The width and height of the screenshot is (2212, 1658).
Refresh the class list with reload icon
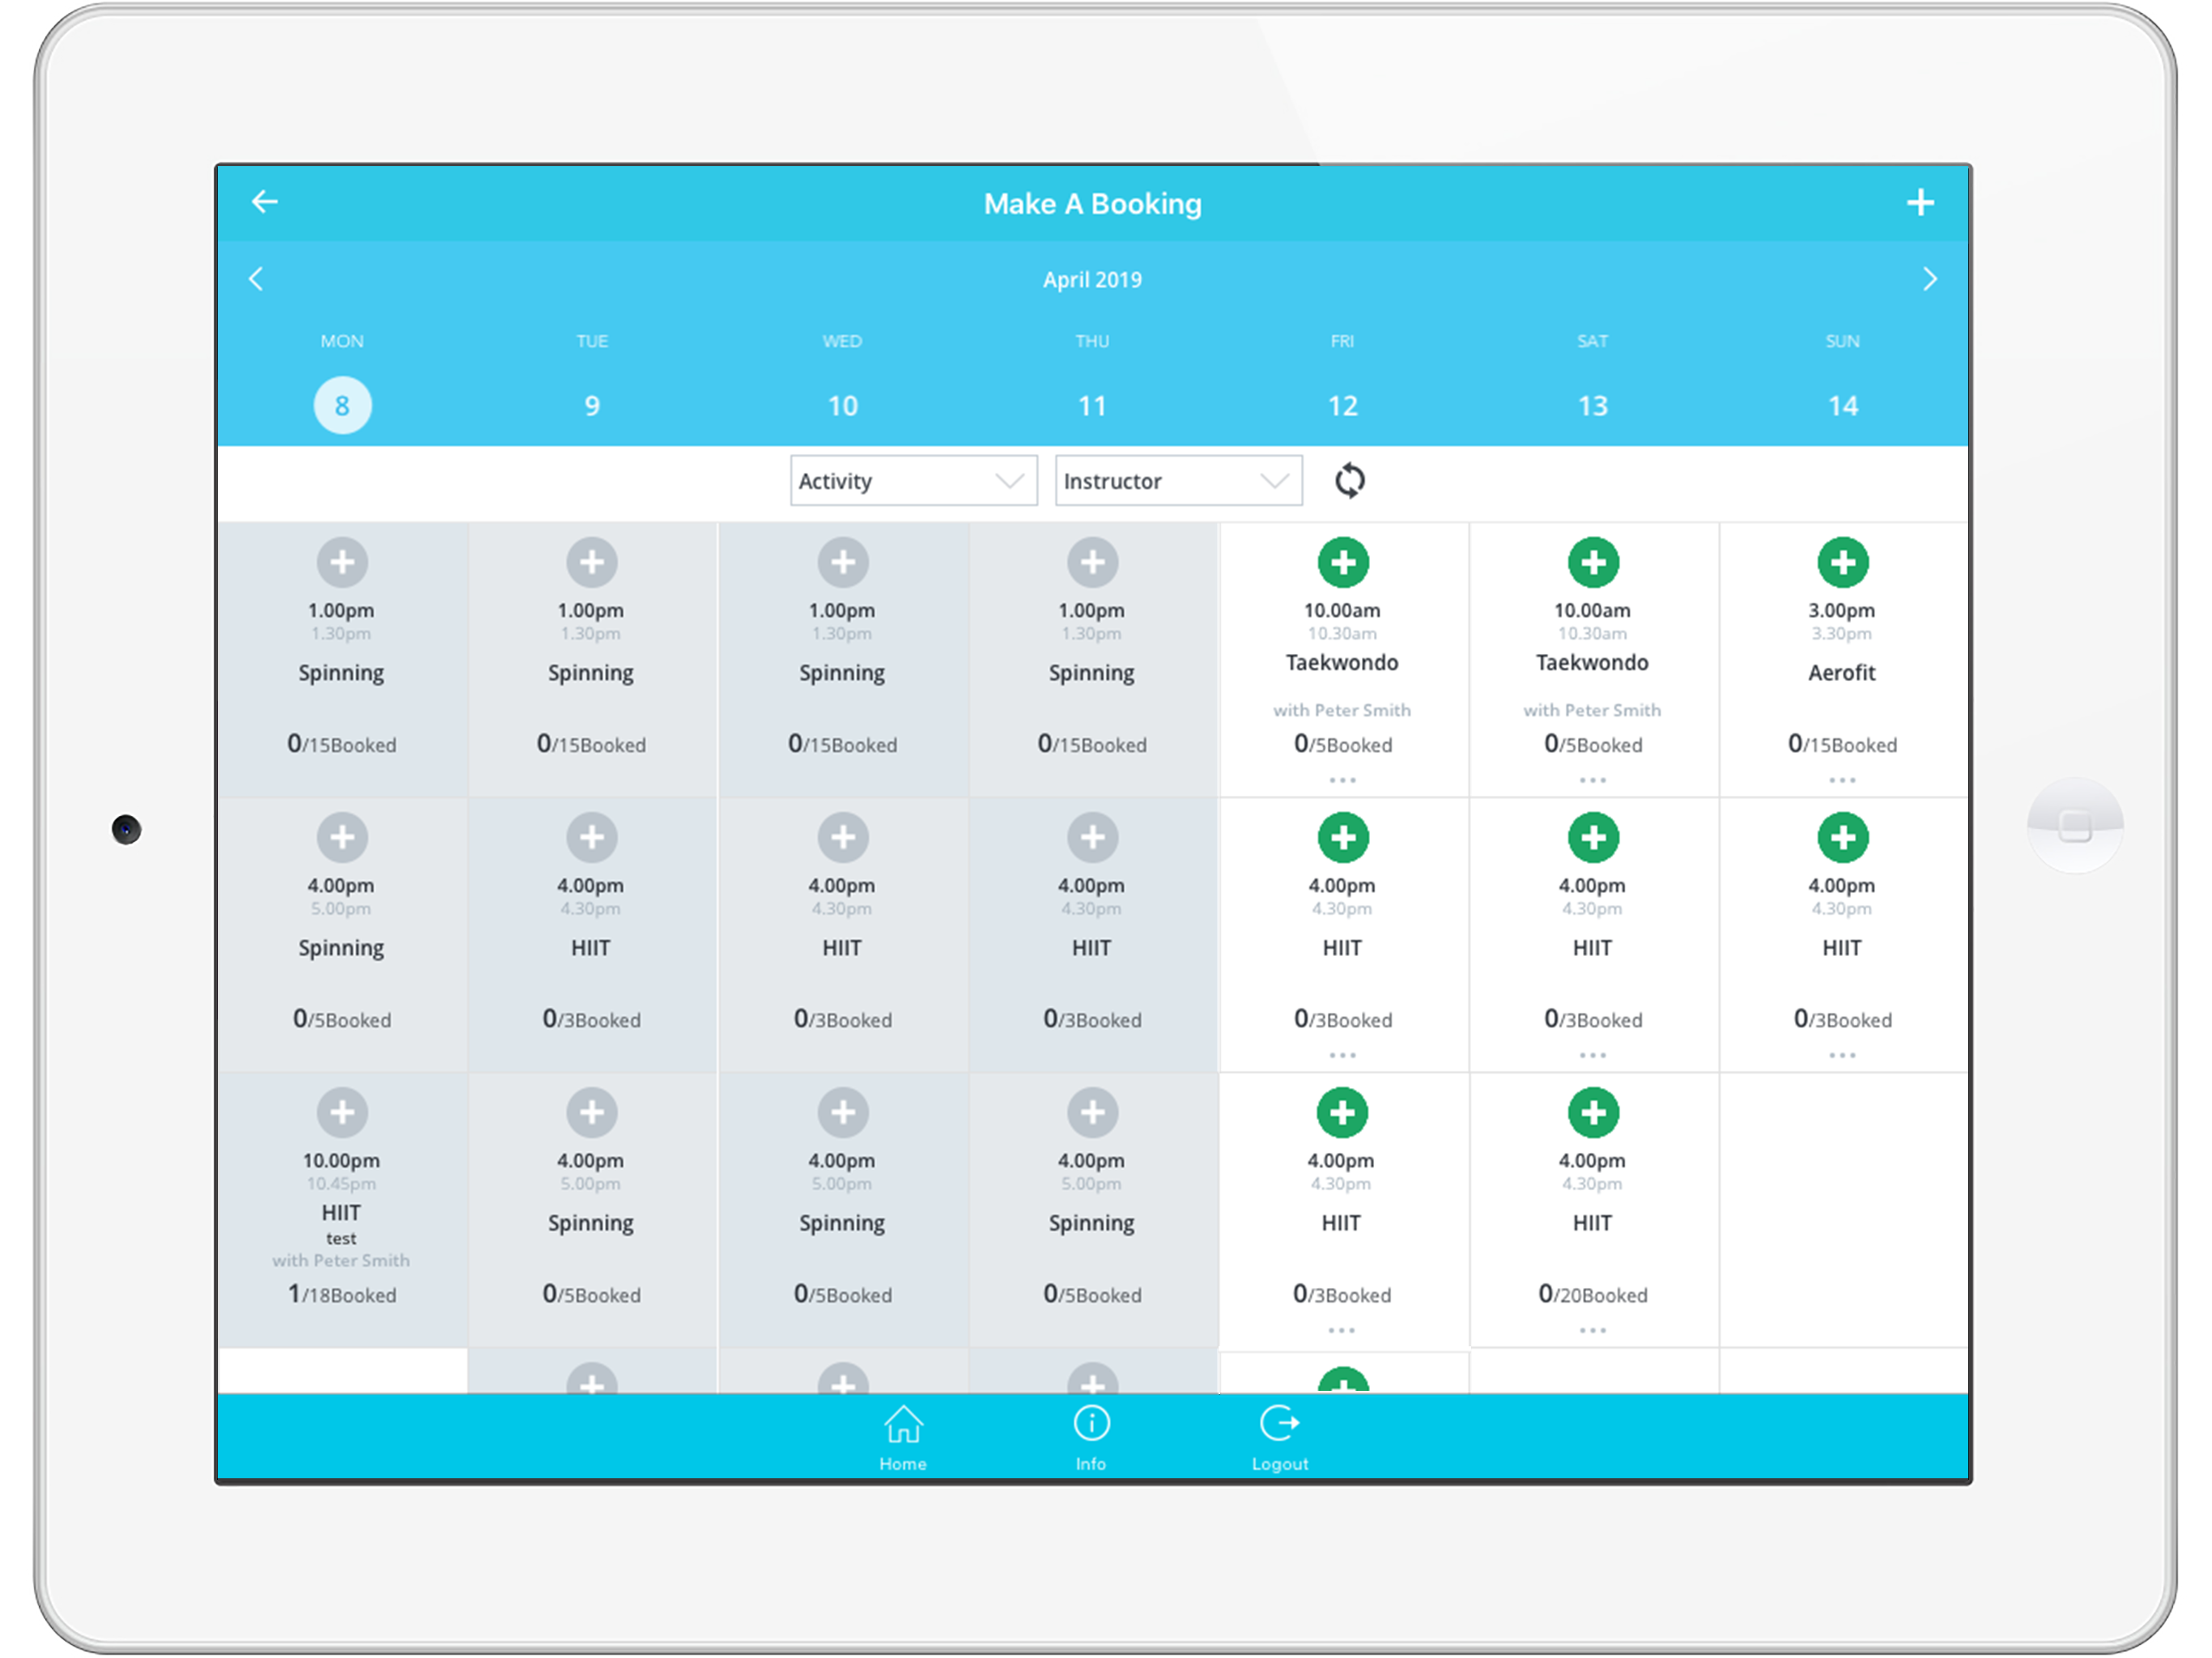tap(1349, 481)
